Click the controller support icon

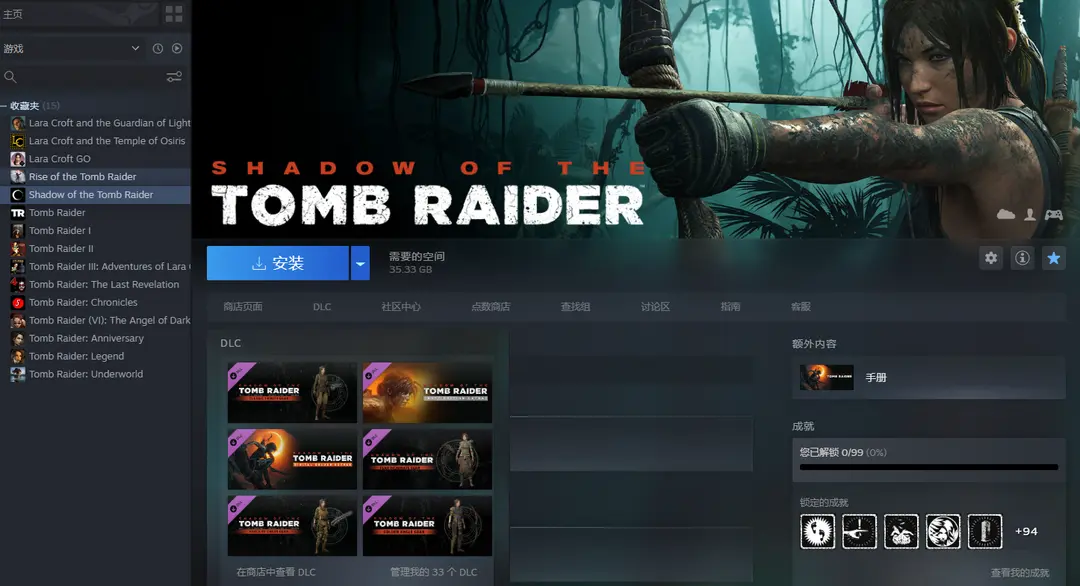1054,215
